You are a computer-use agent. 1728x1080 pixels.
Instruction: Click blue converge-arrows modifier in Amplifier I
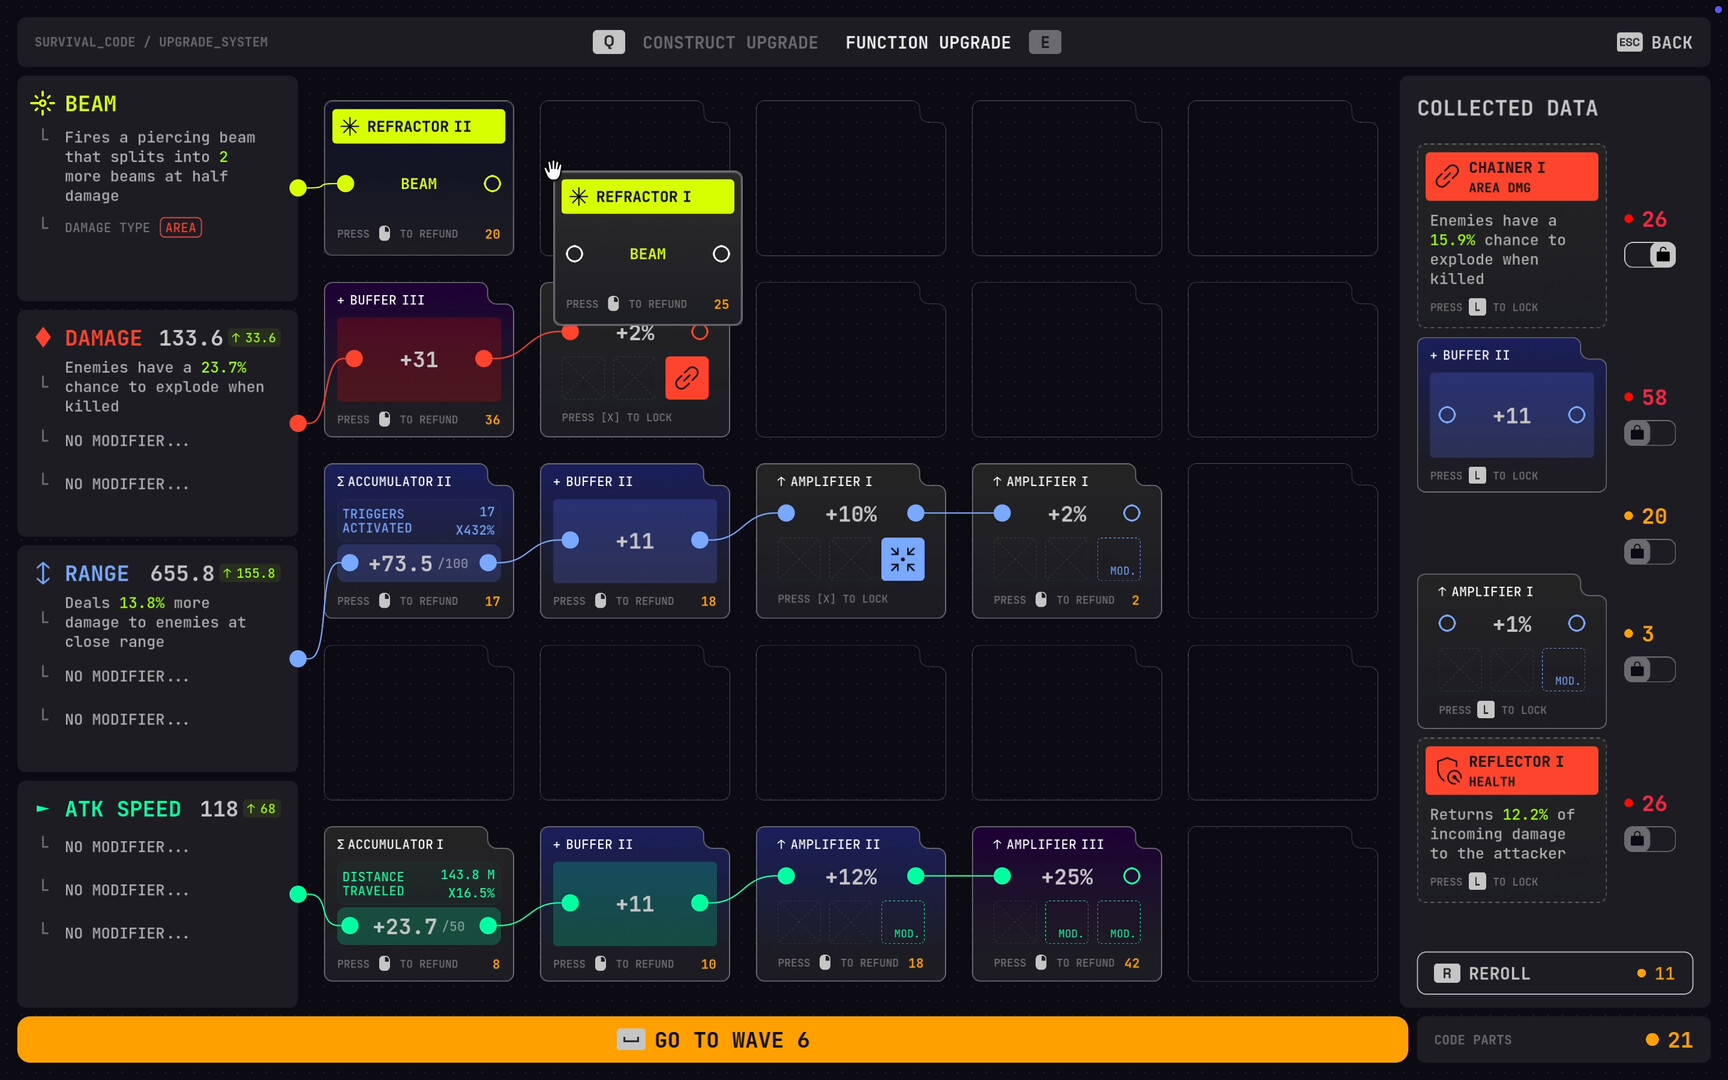pos(903,559)
